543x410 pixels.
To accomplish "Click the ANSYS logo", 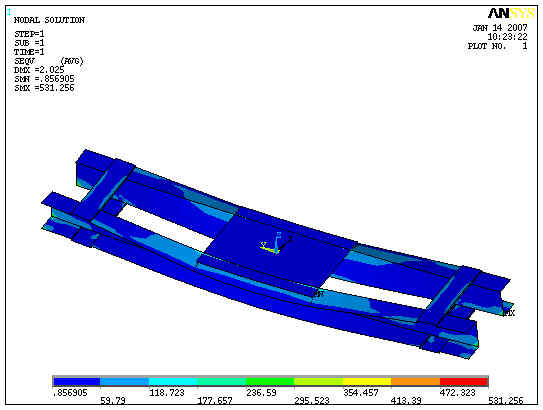I will pos(511,14).
